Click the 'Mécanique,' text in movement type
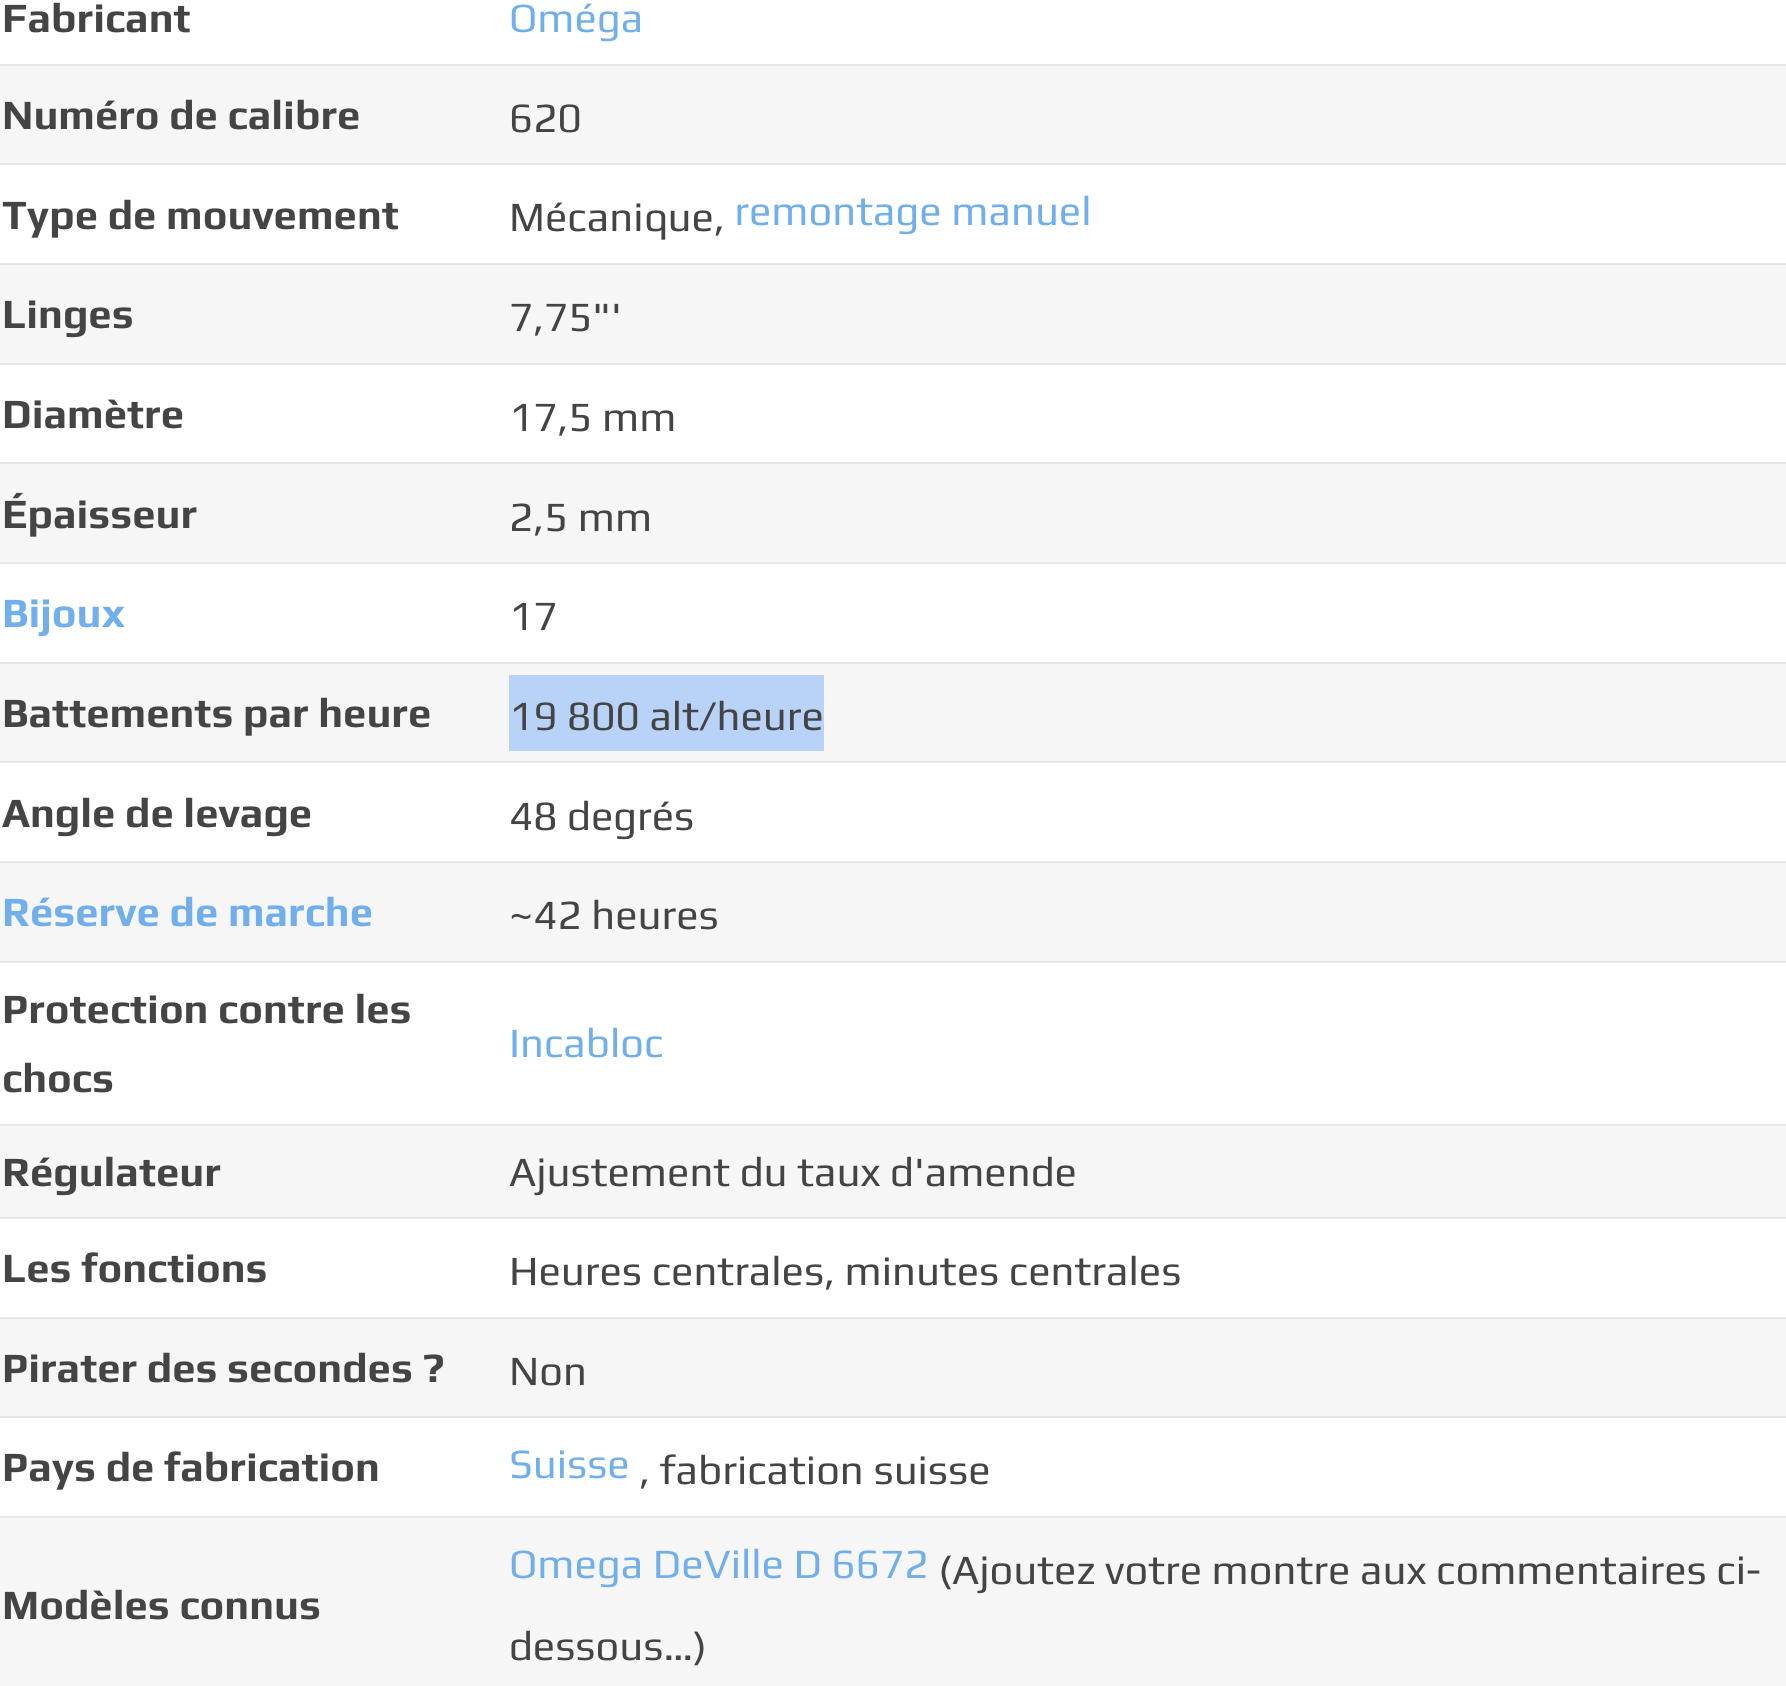Viewport: 1786px width, 1686px height. point(617,218)
